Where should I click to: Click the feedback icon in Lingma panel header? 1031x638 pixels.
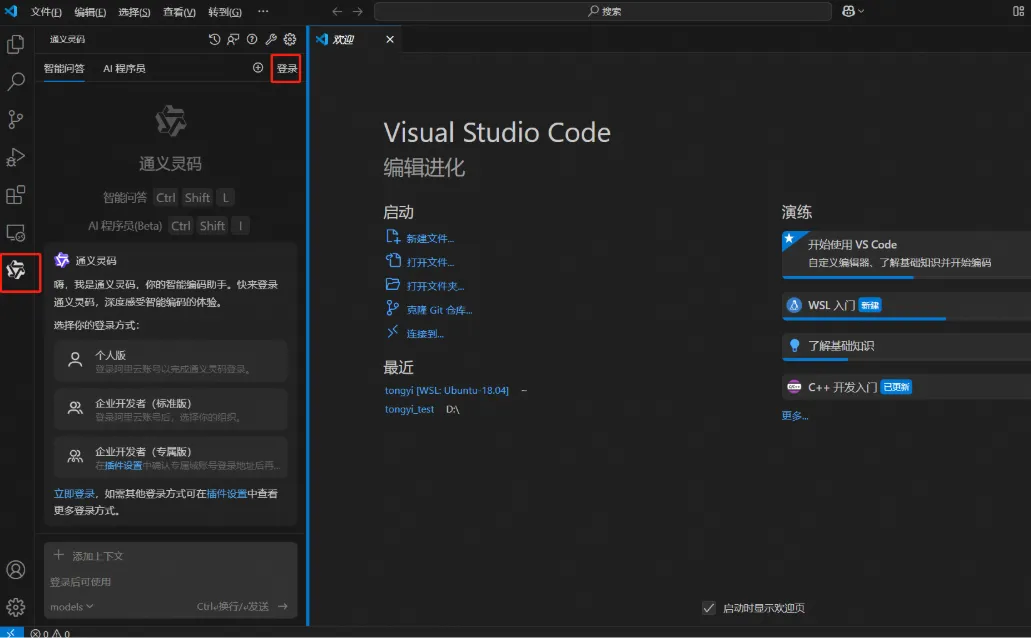[233, 39]
